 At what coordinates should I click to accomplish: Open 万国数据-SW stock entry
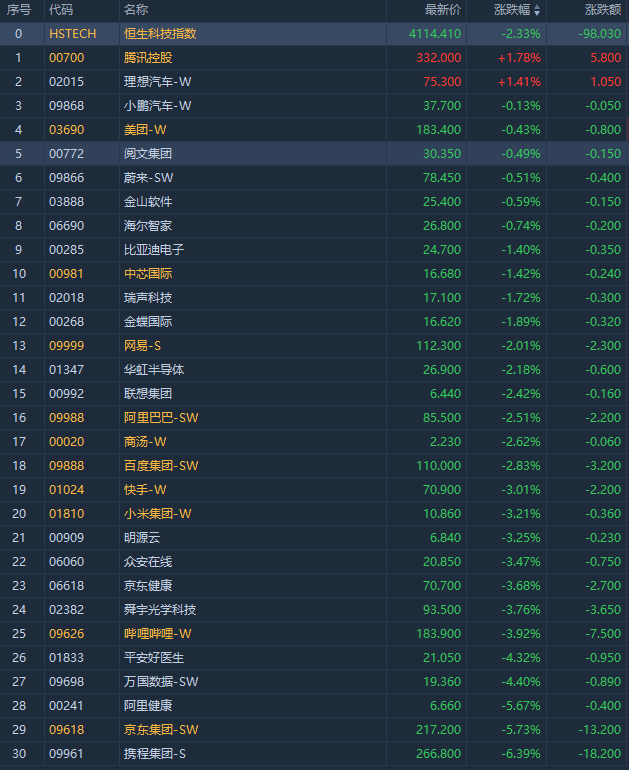(161, 682)
